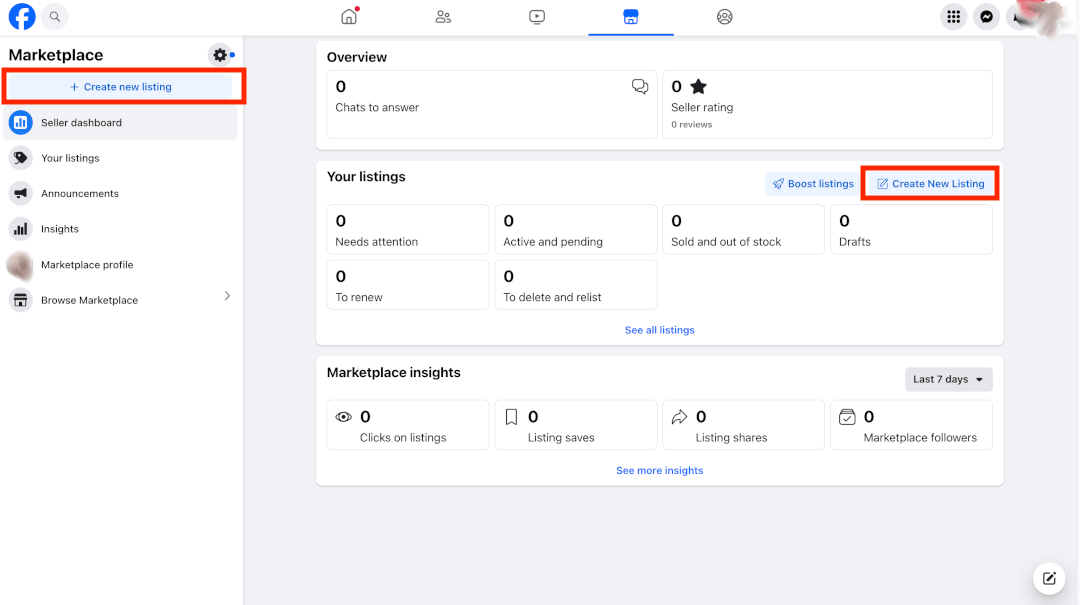Viewport: 1080px width, 605px height.
Task: Click the Marketplace profile avatar
Action: click(x=20, y=265)
